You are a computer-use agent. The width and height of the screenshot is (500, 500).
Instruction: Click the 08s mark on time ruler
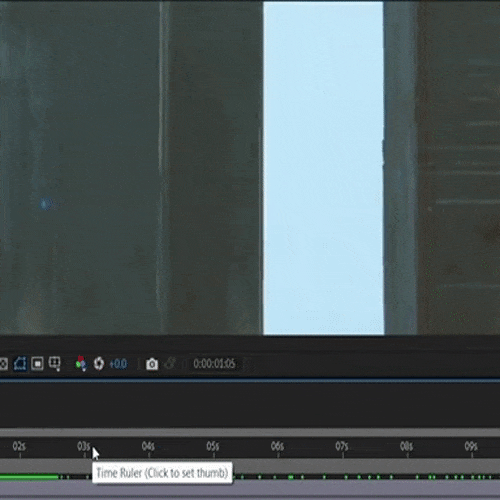(x=407, y=446)
